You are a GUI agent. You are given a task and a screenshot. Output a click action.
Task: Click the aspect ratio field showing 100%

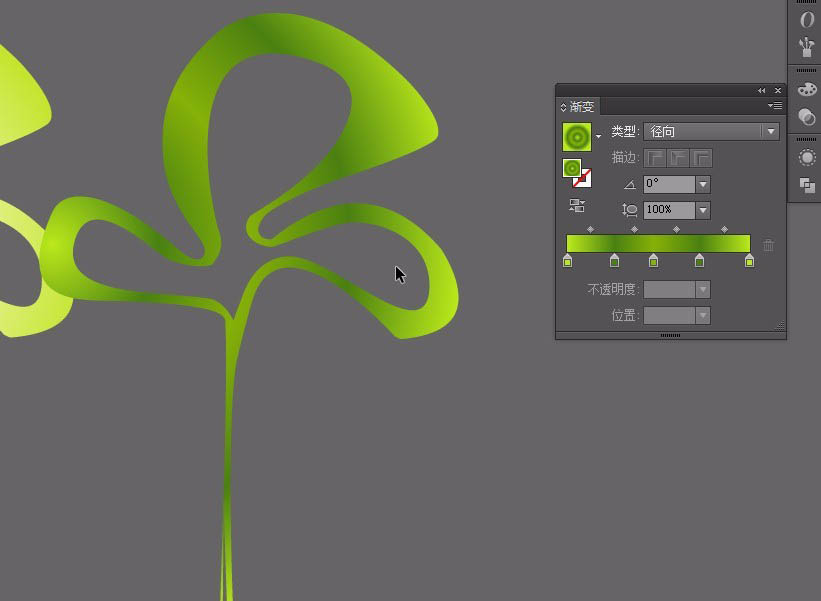[669, 210]
